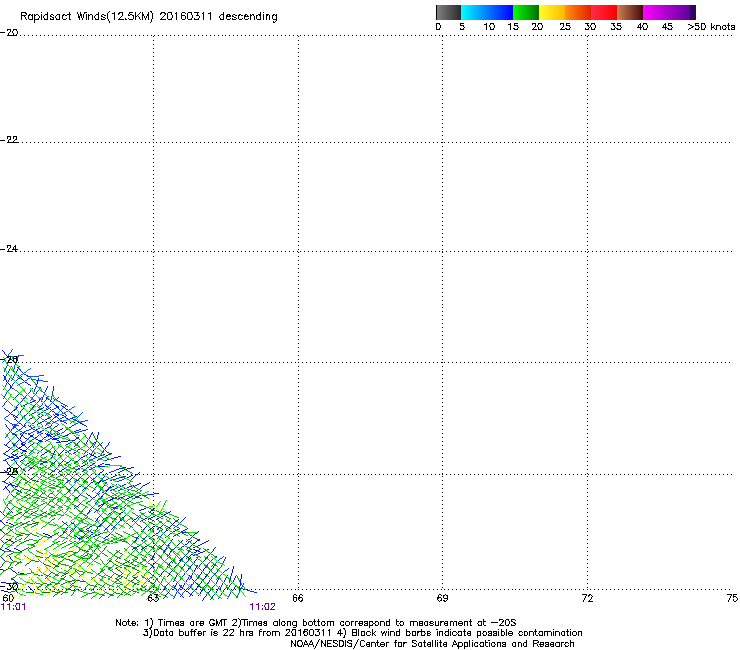Click the purple '11:02' swath time label
This screenshot has width=740, height=650.
(x=262, y=607)
